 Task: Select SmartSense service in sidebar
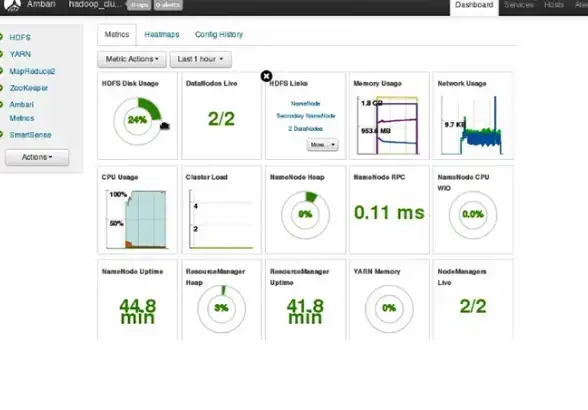tap(30, 135)
